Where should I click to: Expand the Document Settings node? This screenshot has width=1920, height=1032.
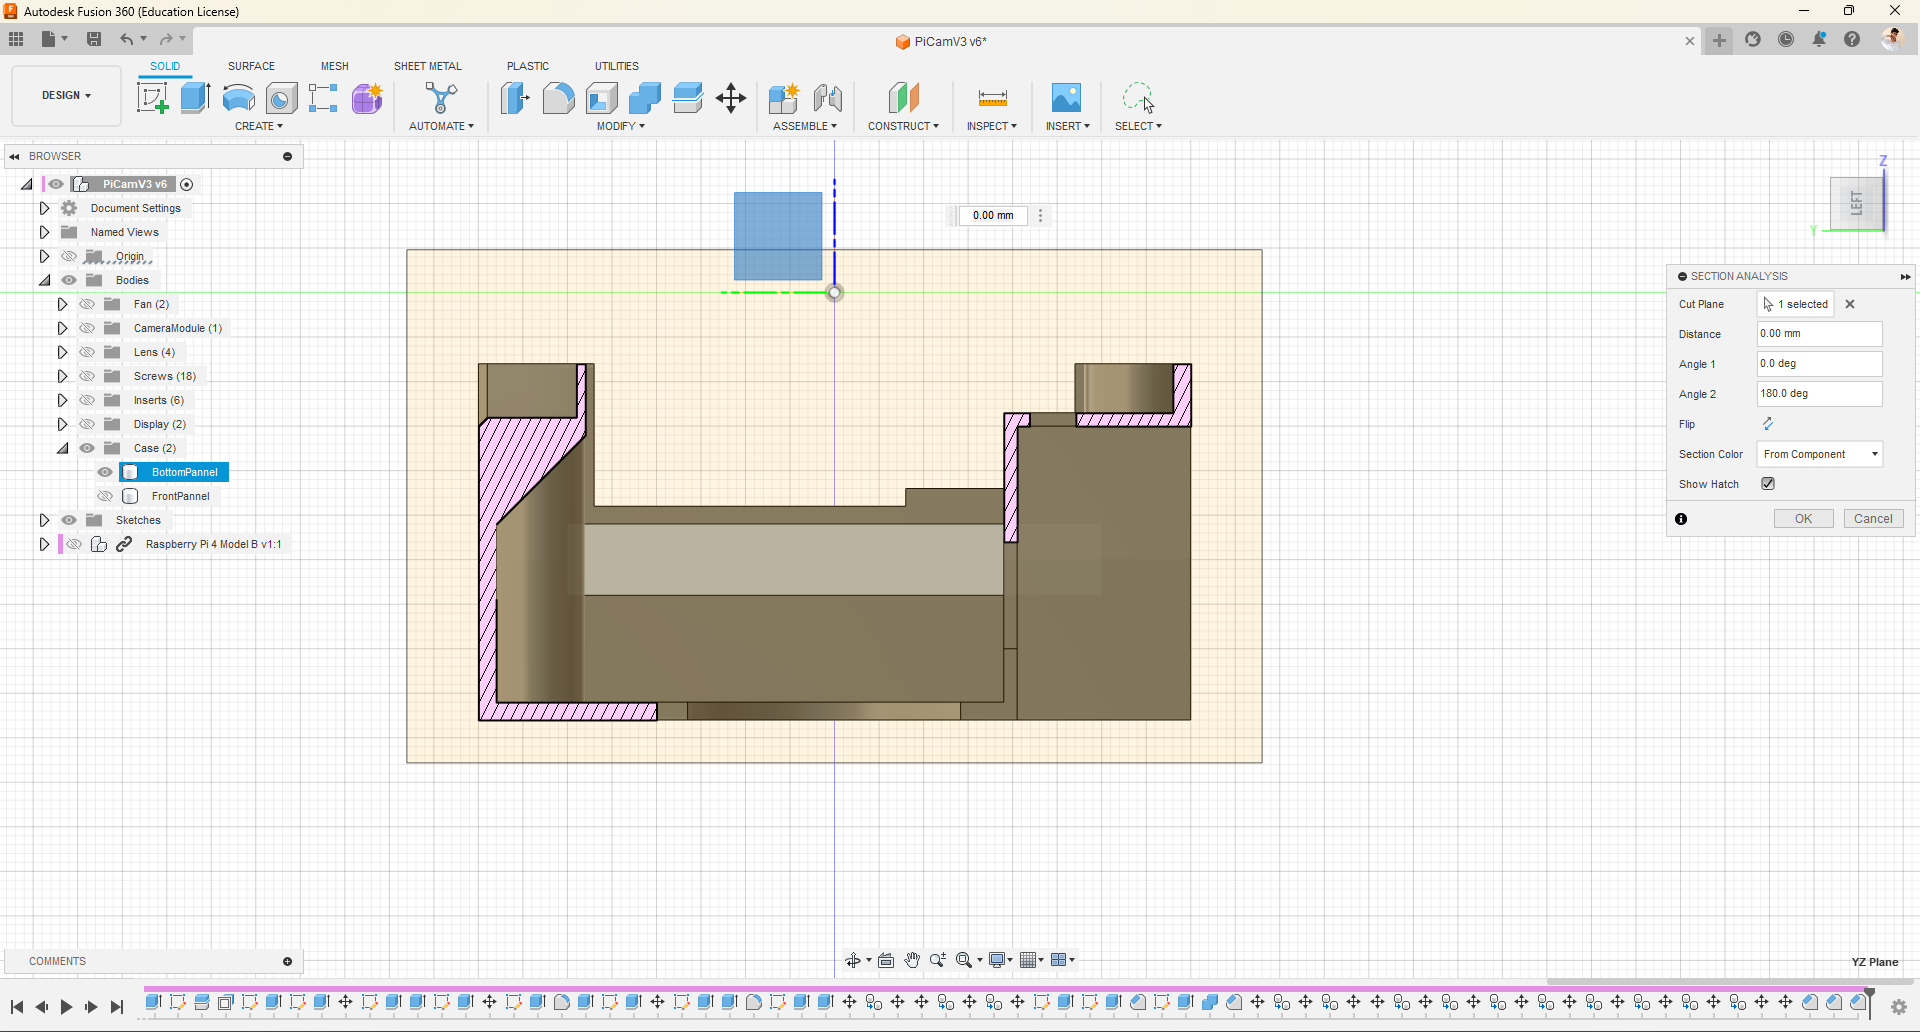[x=44, y=208]
